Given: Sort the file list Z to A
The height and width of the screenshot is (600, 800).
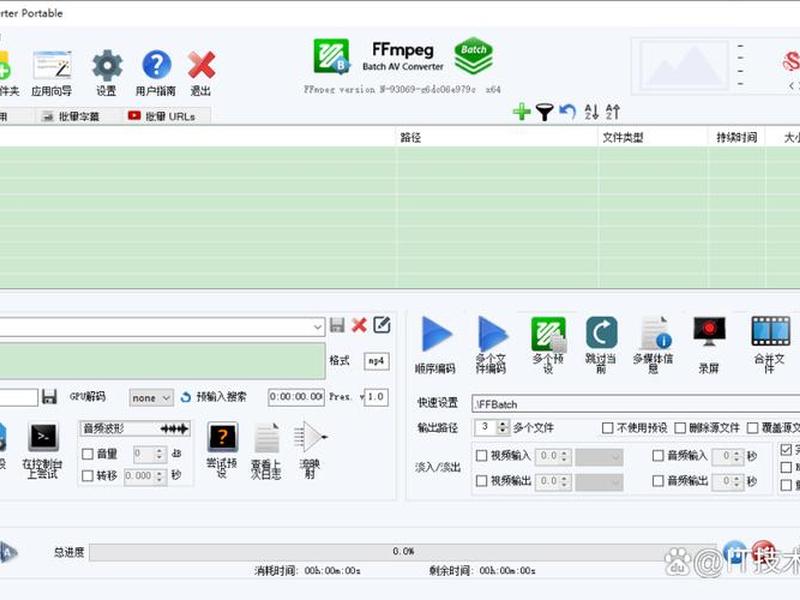Looking at the screenshot, I should tap(613, 112).
